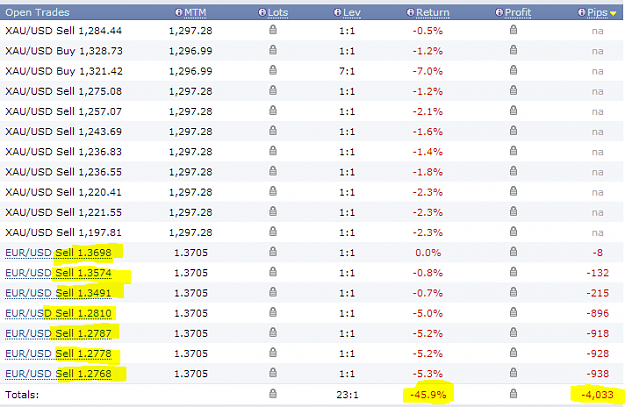Click the 0.0% return value
Screen dimensions: 625x407
click(x=428, y=253)
